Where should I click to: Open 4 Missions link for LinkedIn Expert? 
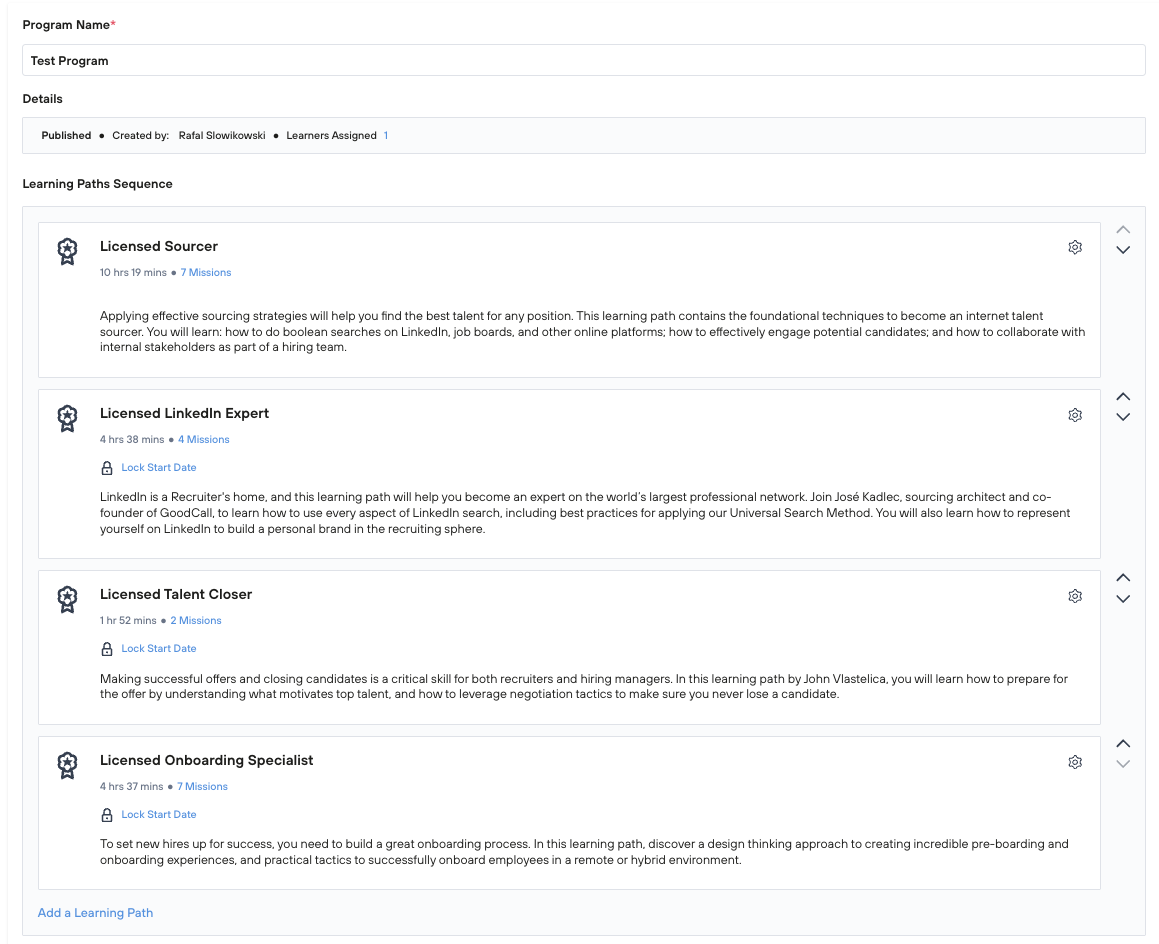[204, 440]
